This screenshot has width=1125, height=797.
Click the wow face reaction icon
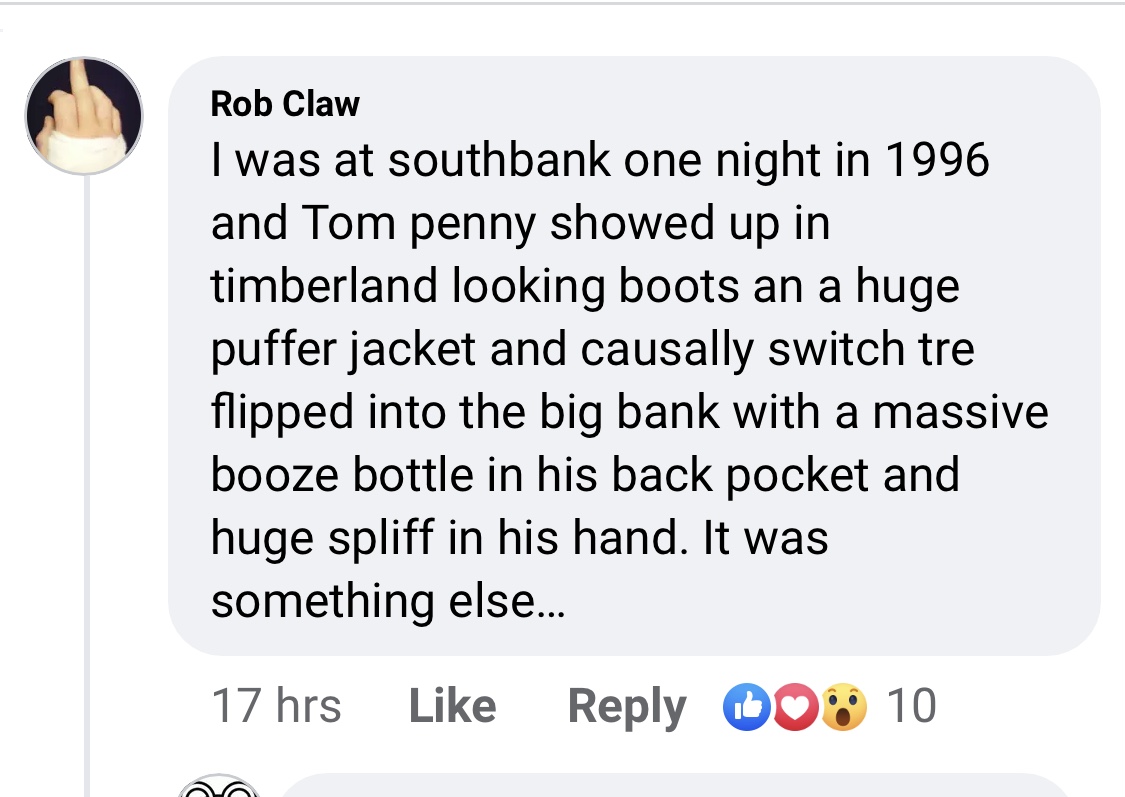(843, 707)
